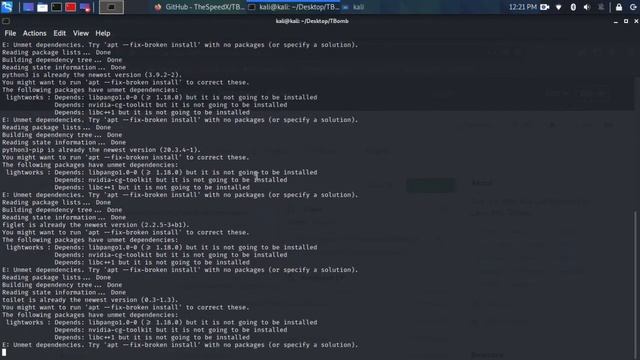Click the terminal cursor block at prompt
The image size is (640, 360).
coord(4,352)
